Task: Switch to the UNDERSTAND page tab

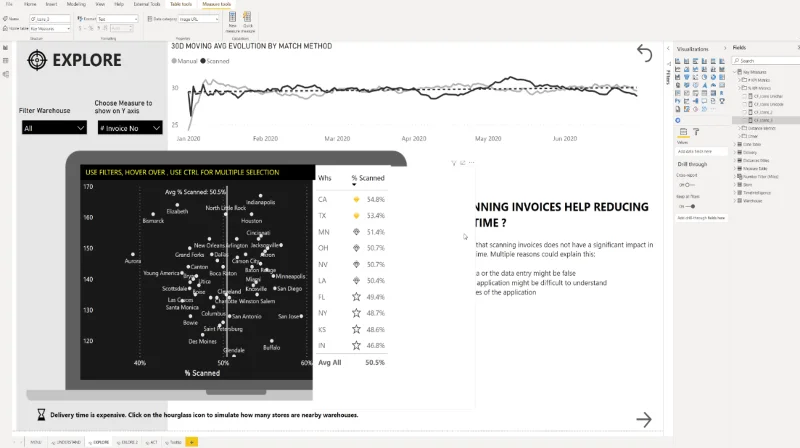Action: tap(67, 442)
